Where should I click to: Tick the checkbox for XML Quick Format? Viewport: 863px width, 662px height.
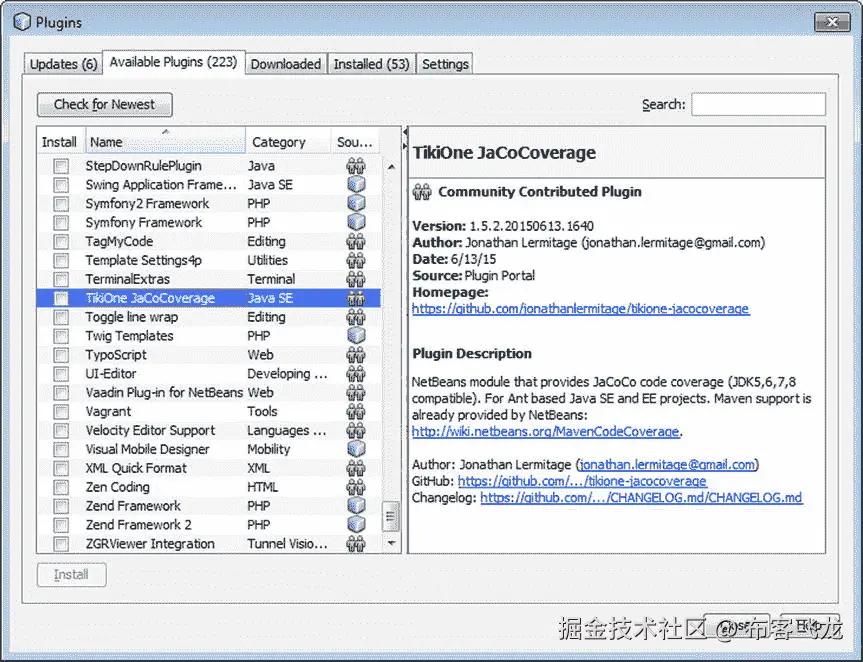(x=60, y=468)
